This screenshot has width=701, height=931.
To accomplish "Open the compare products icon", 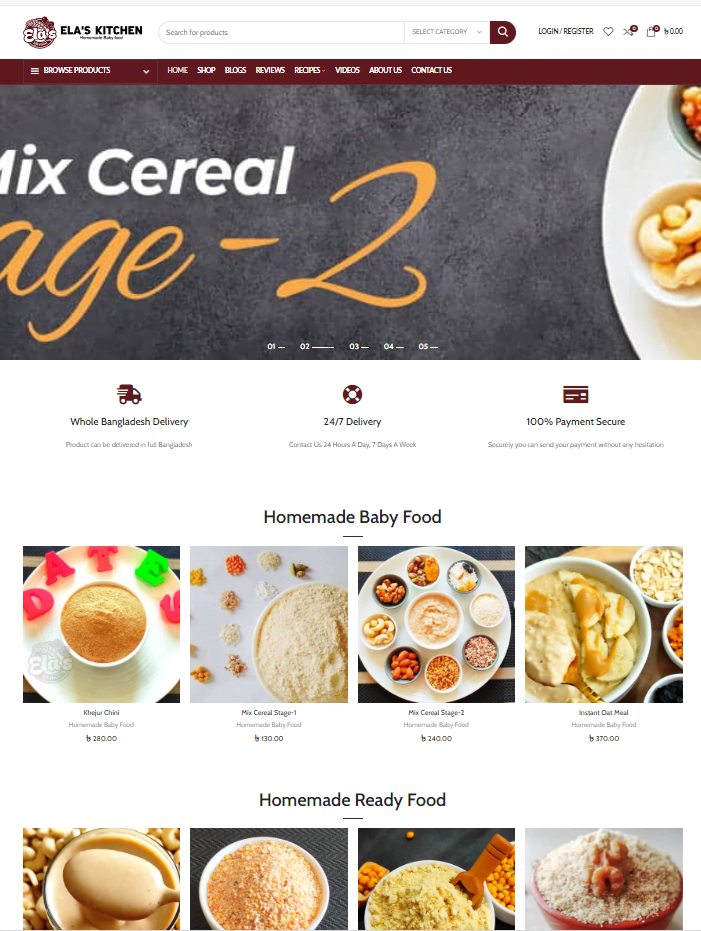I will pyautogui.click(x=629, y=31).
